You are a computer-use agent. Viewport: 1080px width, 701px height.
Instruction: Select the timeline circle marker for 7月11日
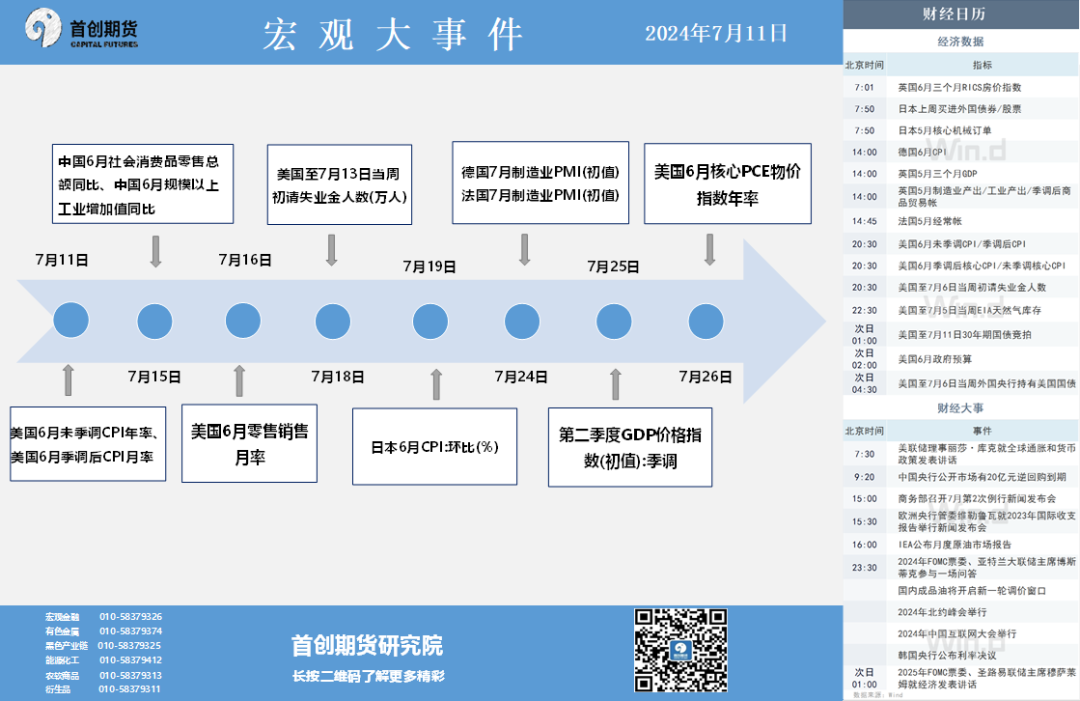(71, 320)
